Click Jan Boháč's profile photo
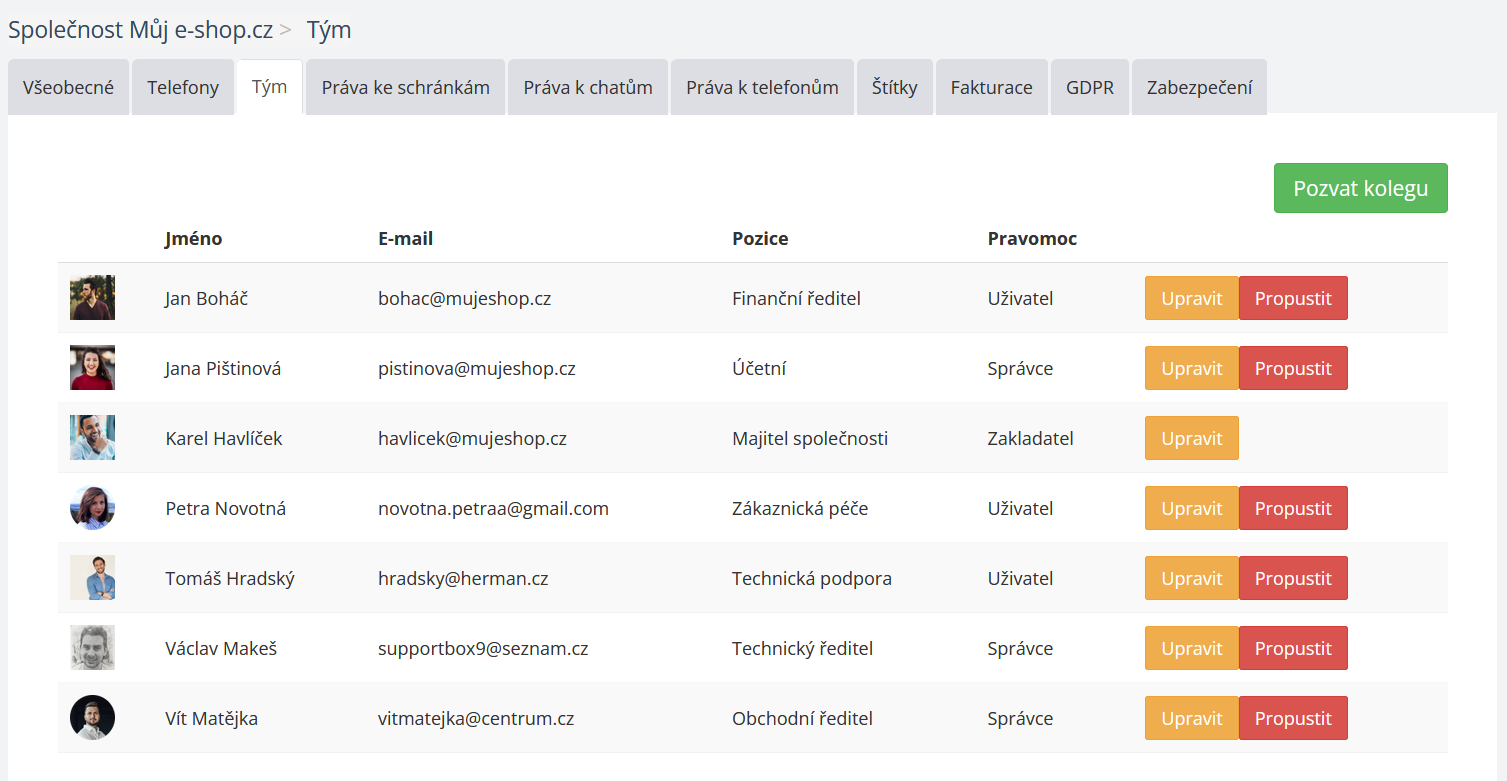The height and width of the screenshot is (781, 1507). (92, 298)
